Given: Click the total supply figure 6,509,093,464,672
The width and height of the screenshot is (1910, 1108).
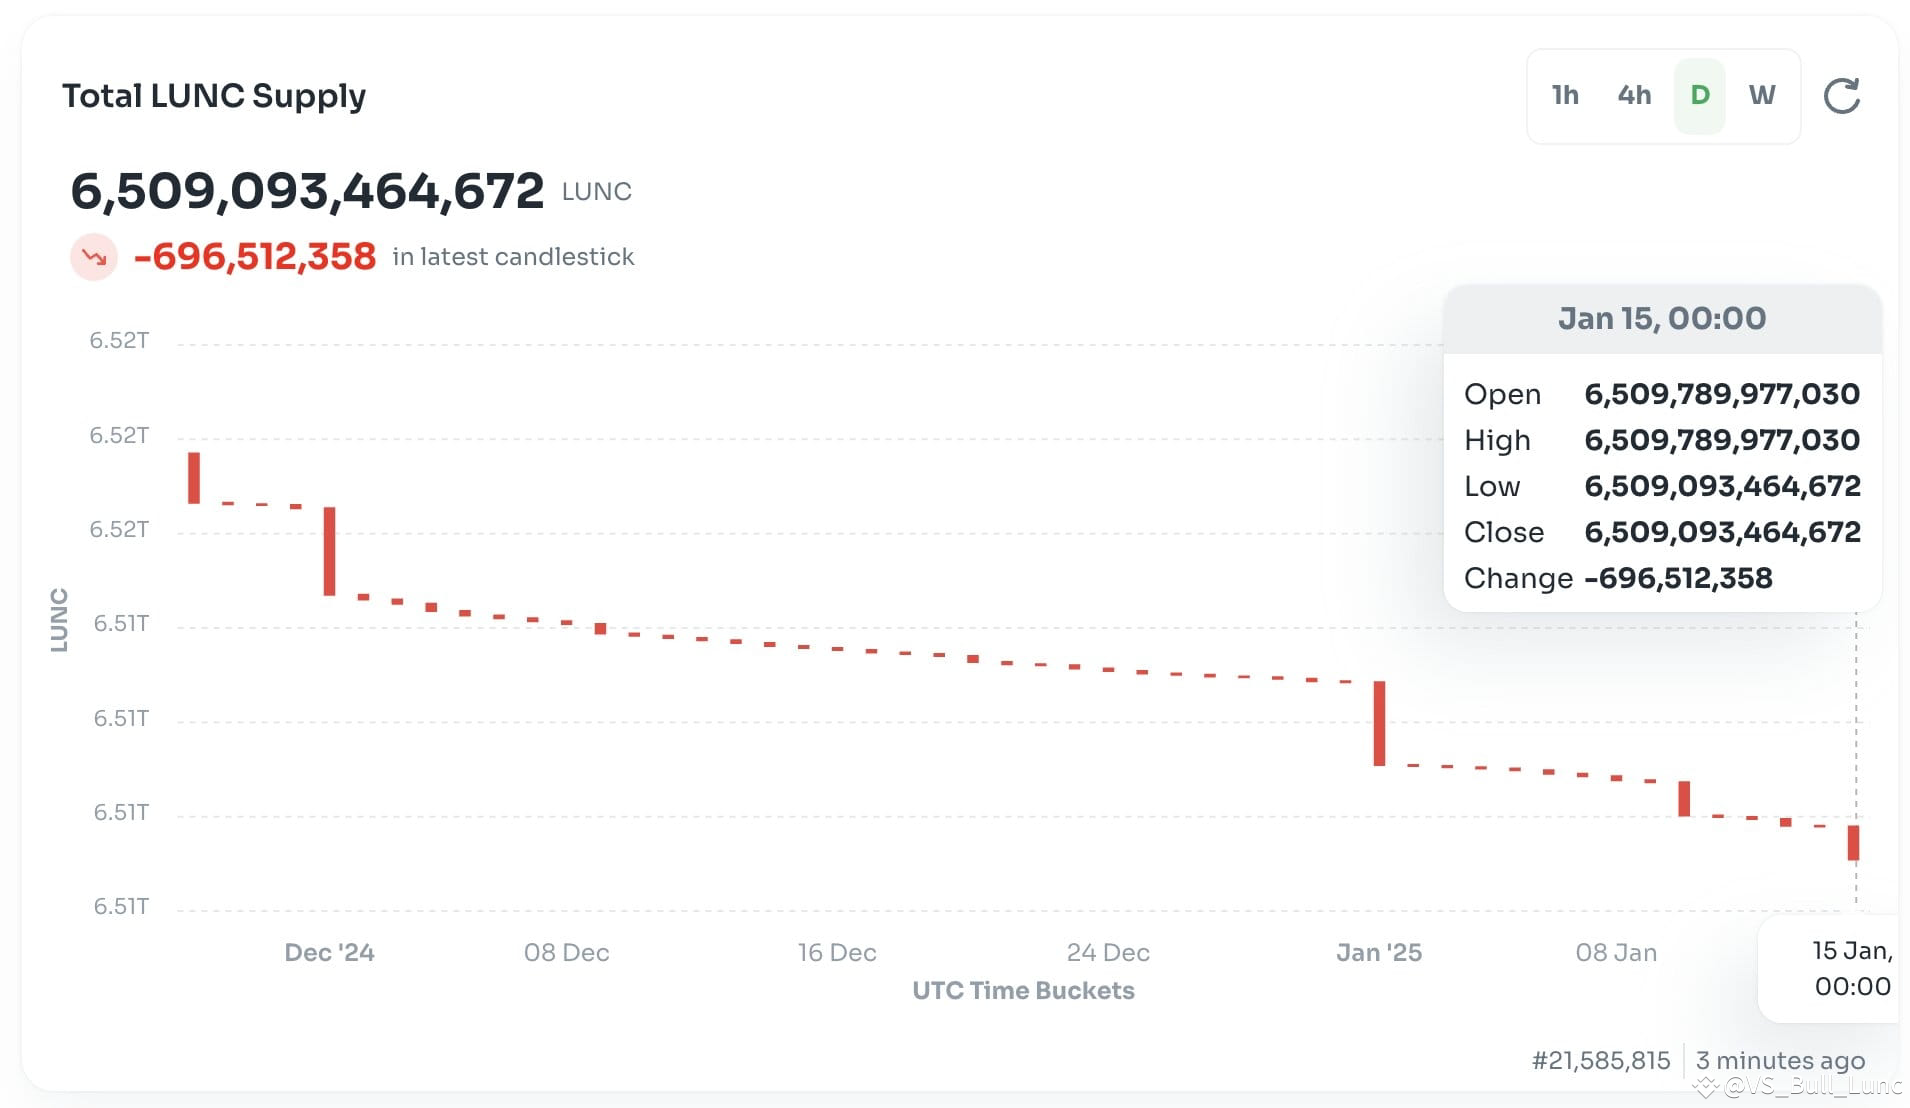Looking at the screenshot, I should (x=308, y=190).
